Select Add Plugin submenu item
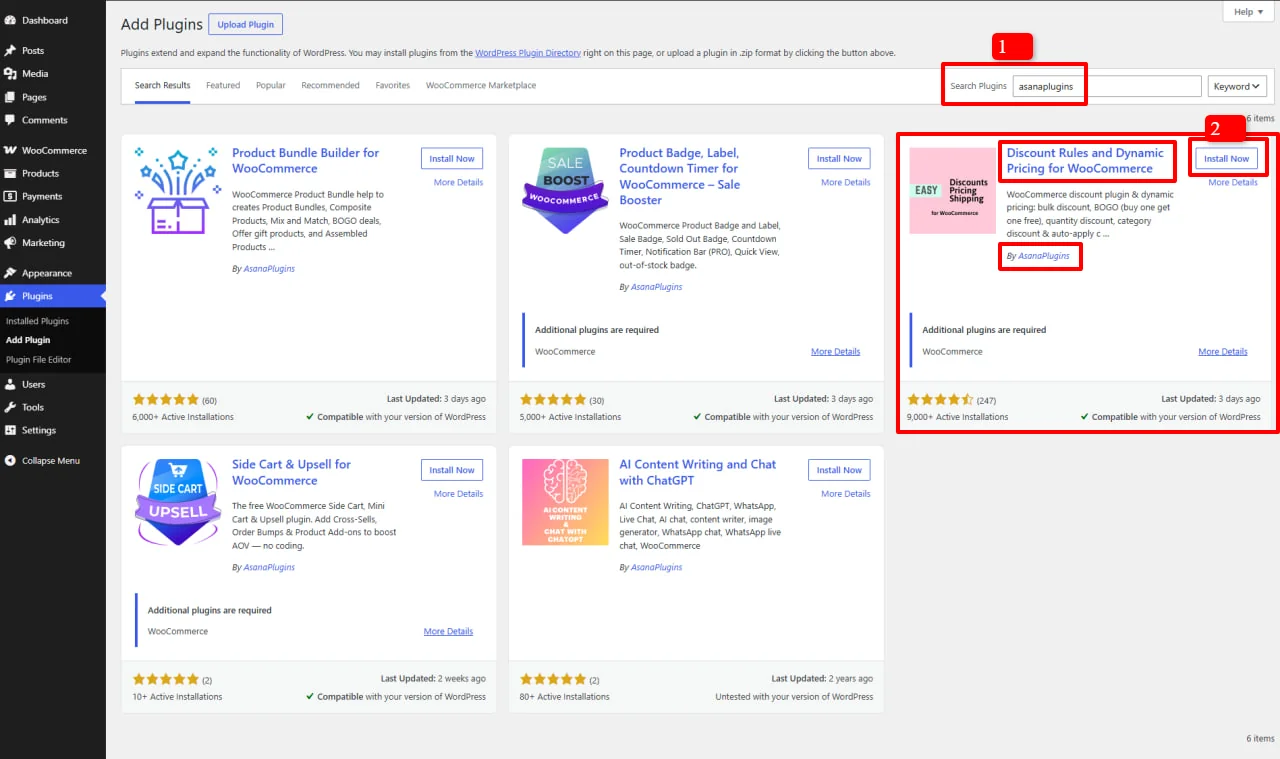The image size is (1280, 759). coord(28,340)
